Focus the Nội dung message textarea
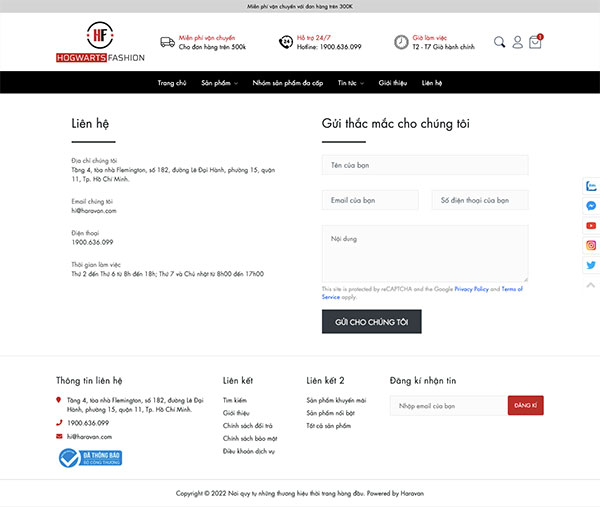This screenshot has height=507, width=600. (425, 254)
